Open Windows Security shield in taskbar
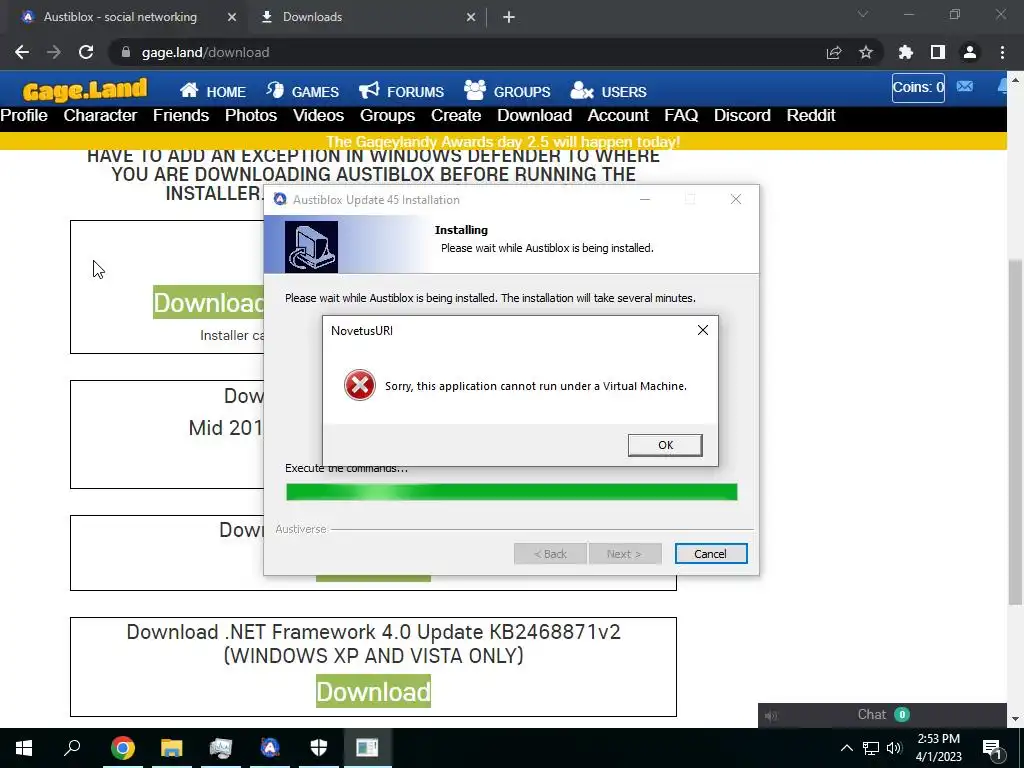1024x768 pixels. pyautogui.click(x=319, y=748)
